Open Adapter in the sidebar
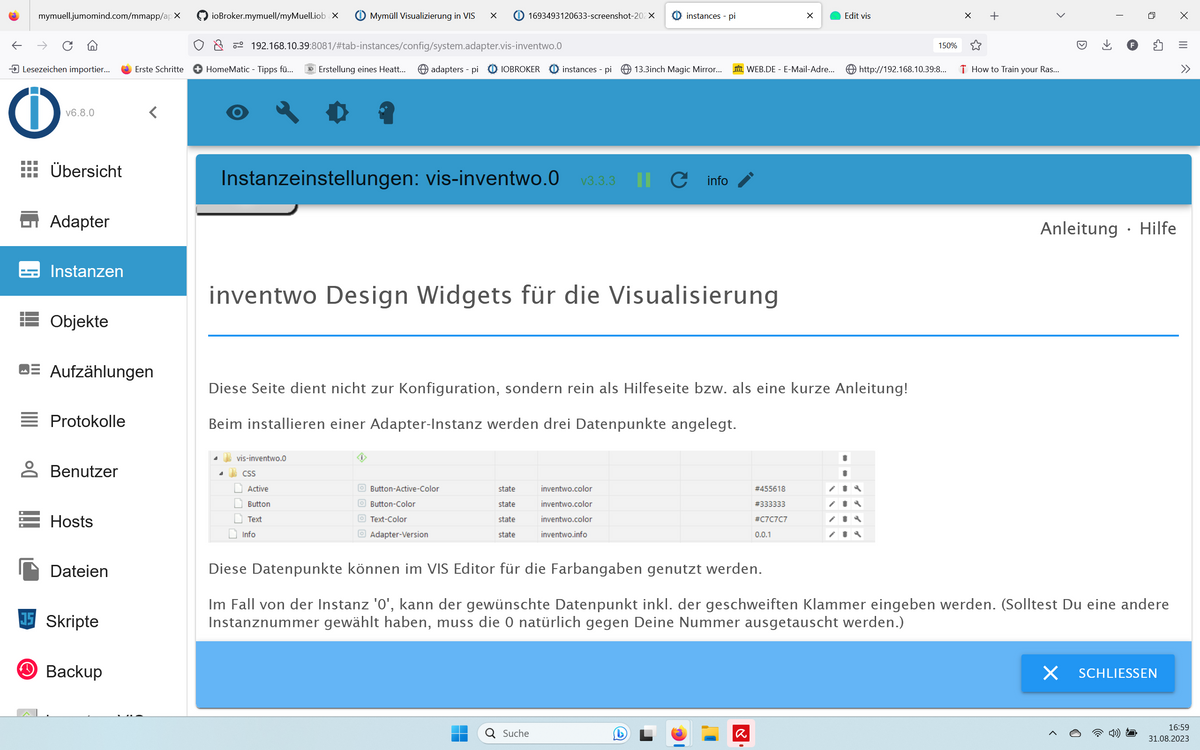This screenshot has width=1200, height=750. (93, 221)
